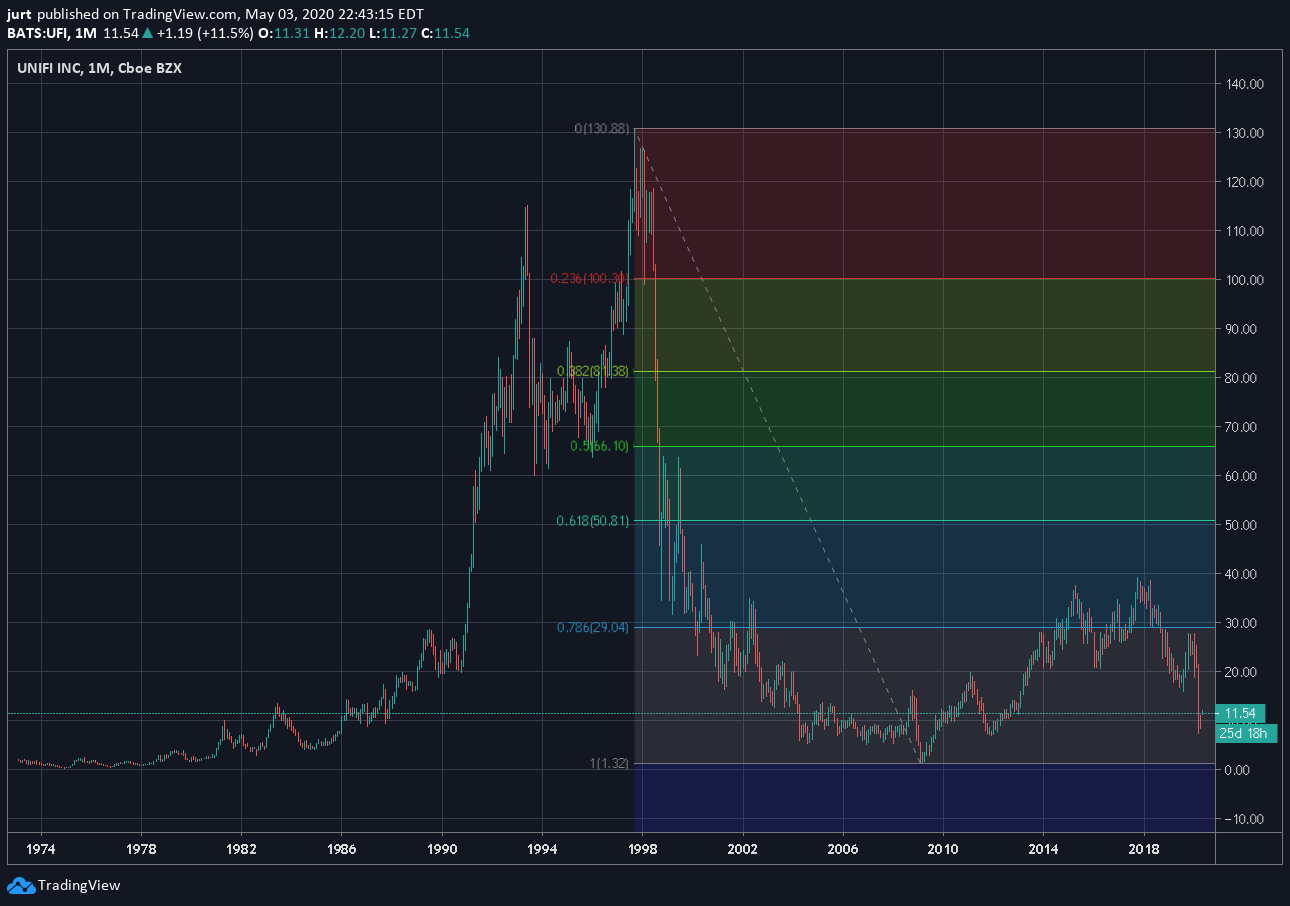Click the bright green 0.5 Fibonacci line
This screenshot has width=1290, height=906.
(925, 446)
